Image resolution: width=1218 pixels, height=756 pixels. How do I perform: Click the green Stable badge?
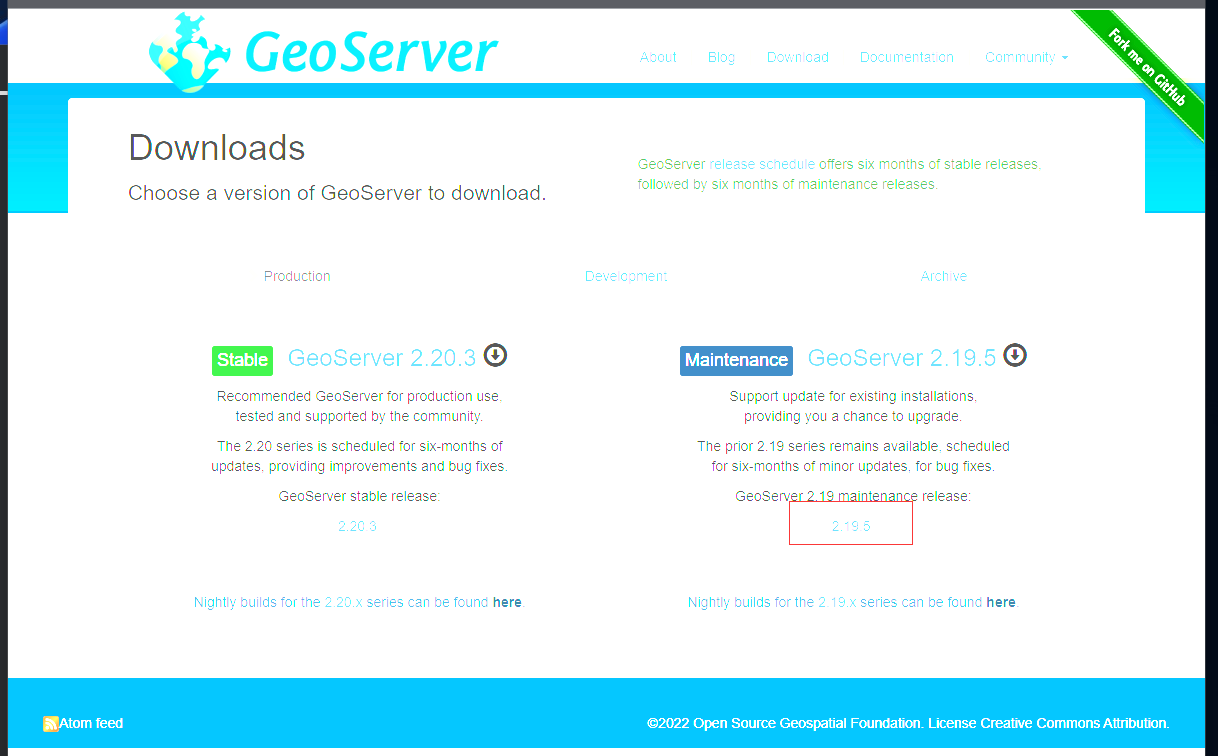point(242,360)
